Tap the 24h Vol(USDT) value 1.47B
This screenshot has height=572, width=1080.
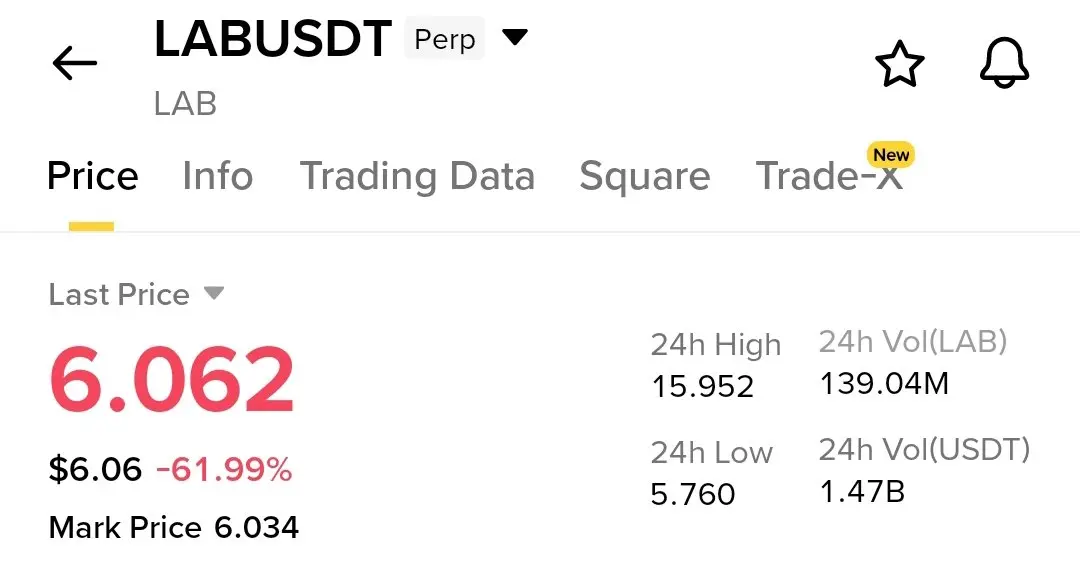click(x=862, y=492)
